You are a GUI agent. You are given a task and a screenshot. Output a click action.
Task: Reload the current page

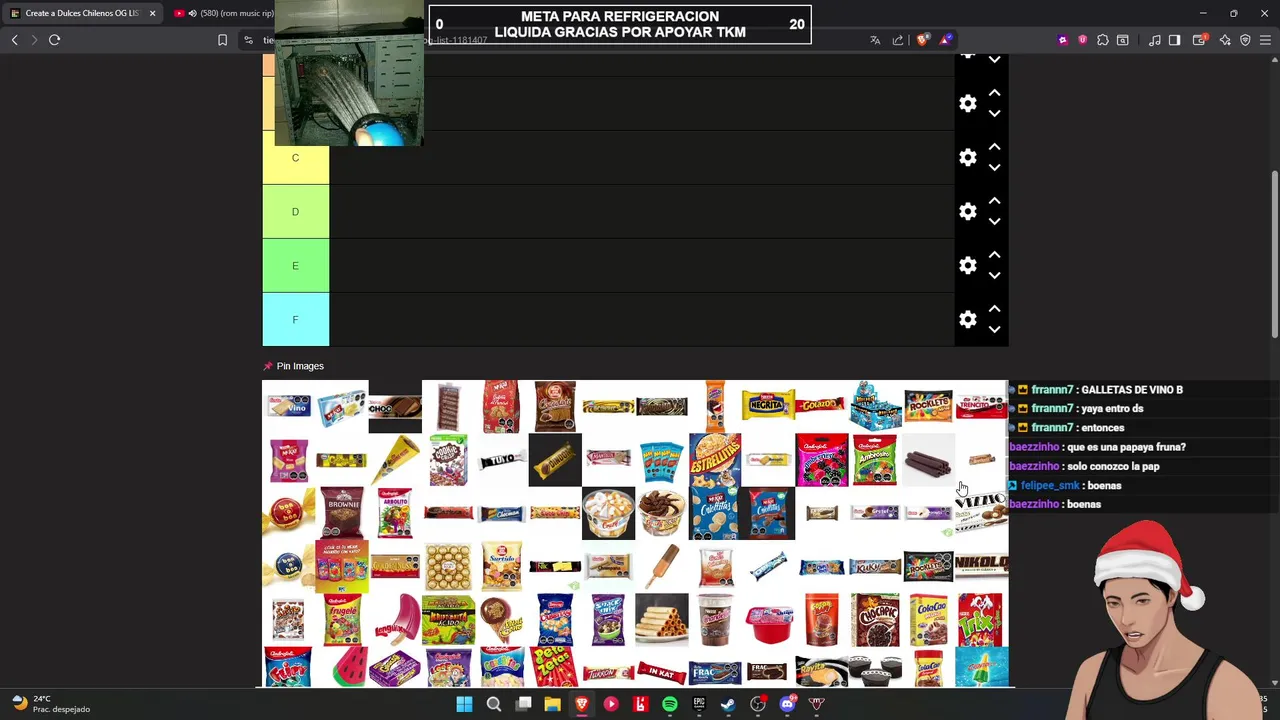(54, 40)
